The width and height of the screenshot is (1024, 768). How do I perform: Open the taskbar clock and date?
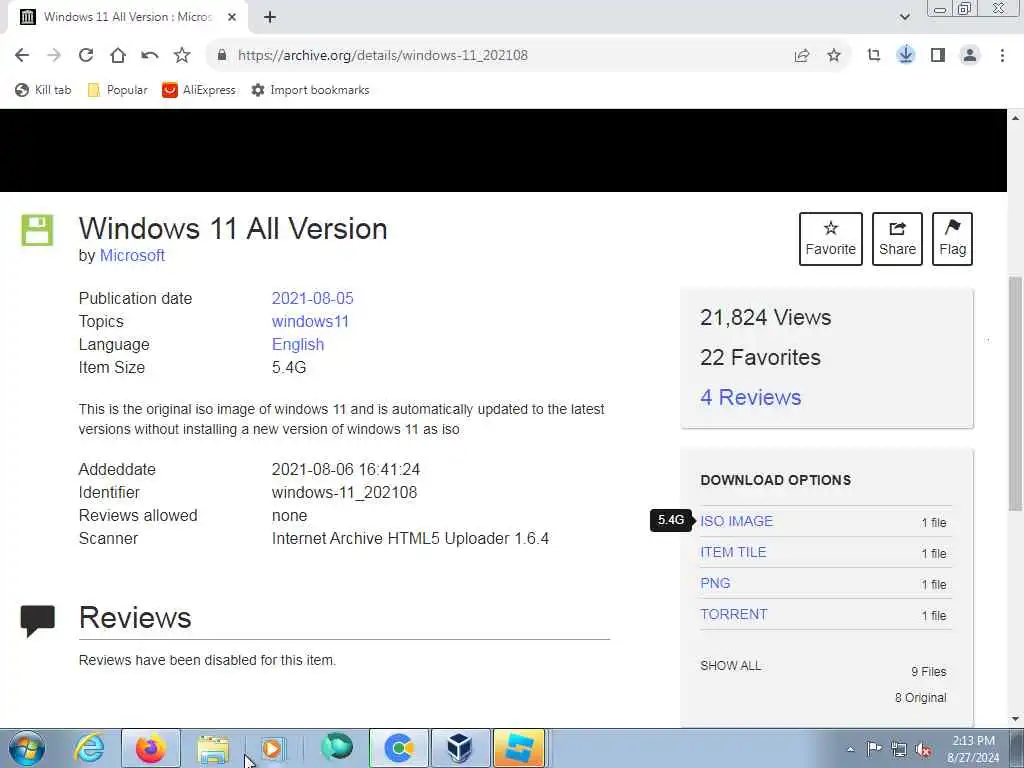click(973, 749)
